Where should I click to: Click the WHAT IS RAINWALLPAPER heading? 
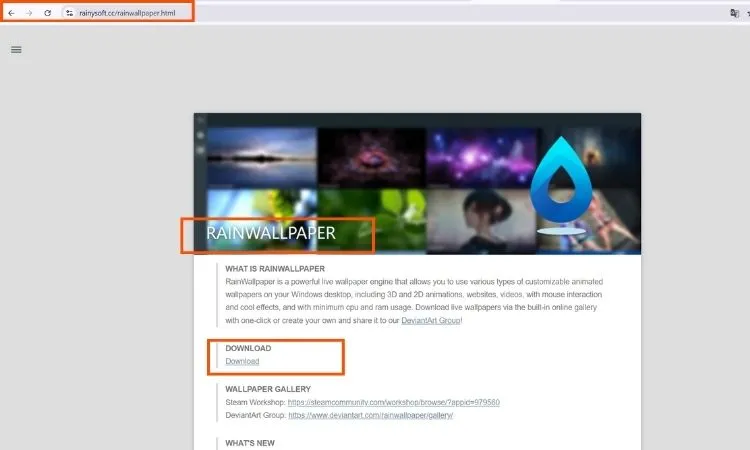pos(277,269)
